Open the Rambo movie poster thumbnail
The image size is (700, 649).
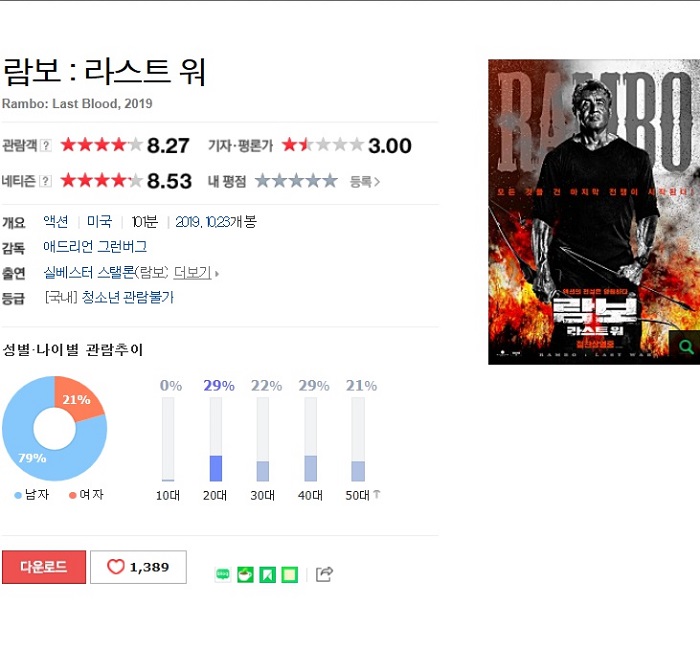tap(594, 212)
